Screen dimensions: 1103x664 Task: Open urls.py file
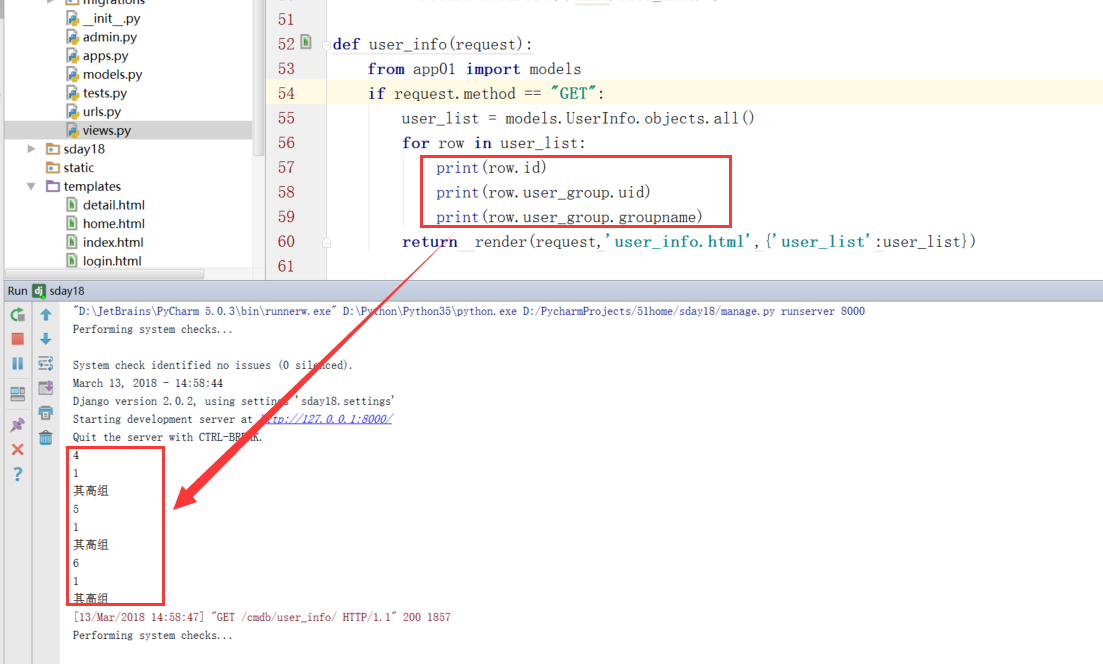(x=102, y=111)
